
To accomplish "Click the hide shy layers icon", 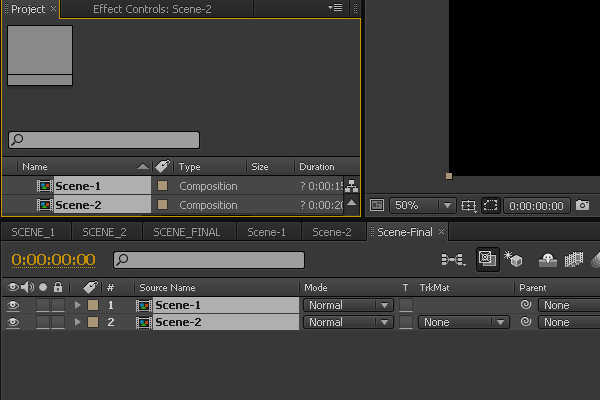I will point(548,260).
